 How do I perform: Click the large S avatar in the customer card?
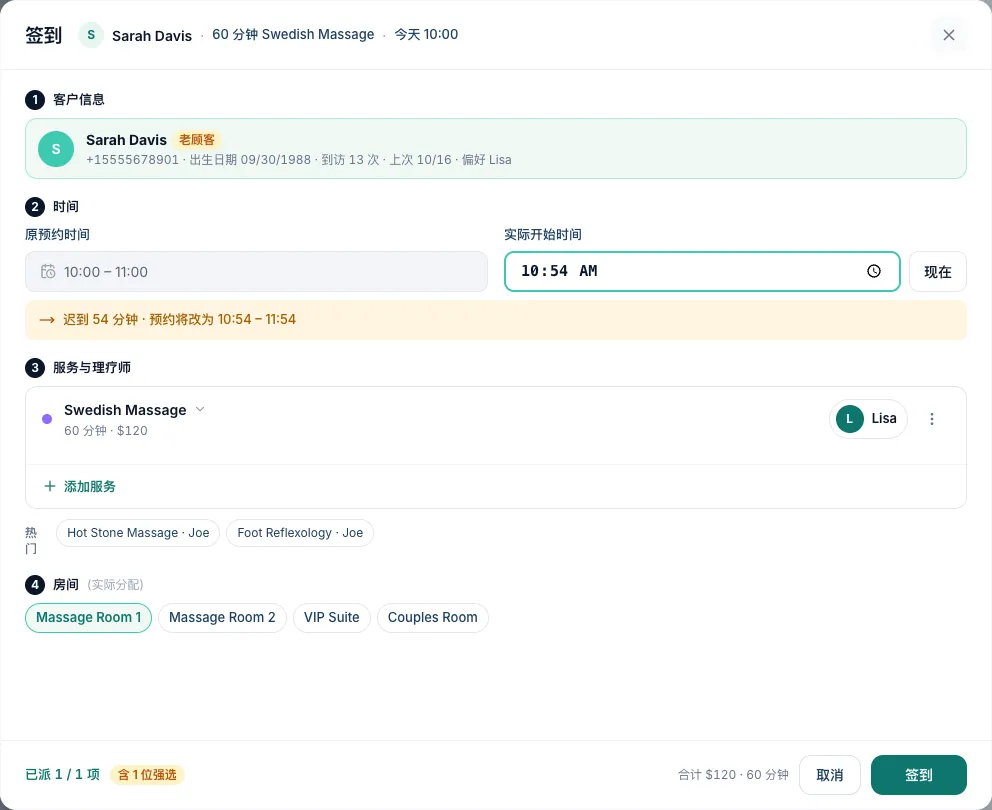[56, 149]
